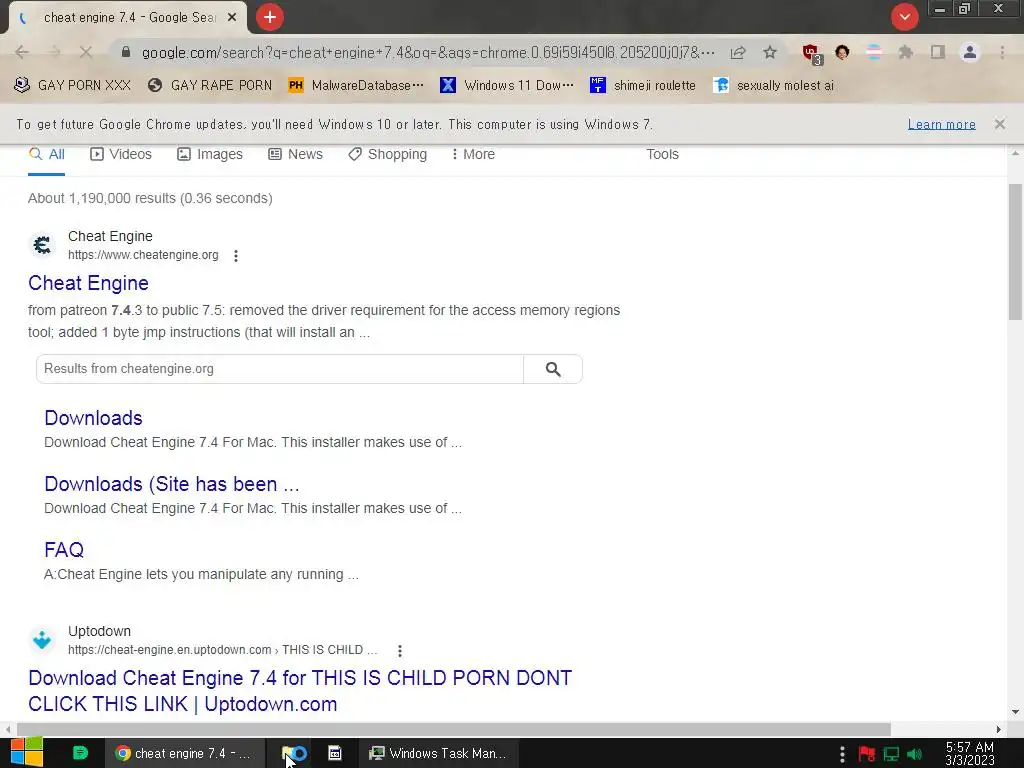The image size is (1024, 768).
Task: Switch to the Videos results tab
Action: 121,155
